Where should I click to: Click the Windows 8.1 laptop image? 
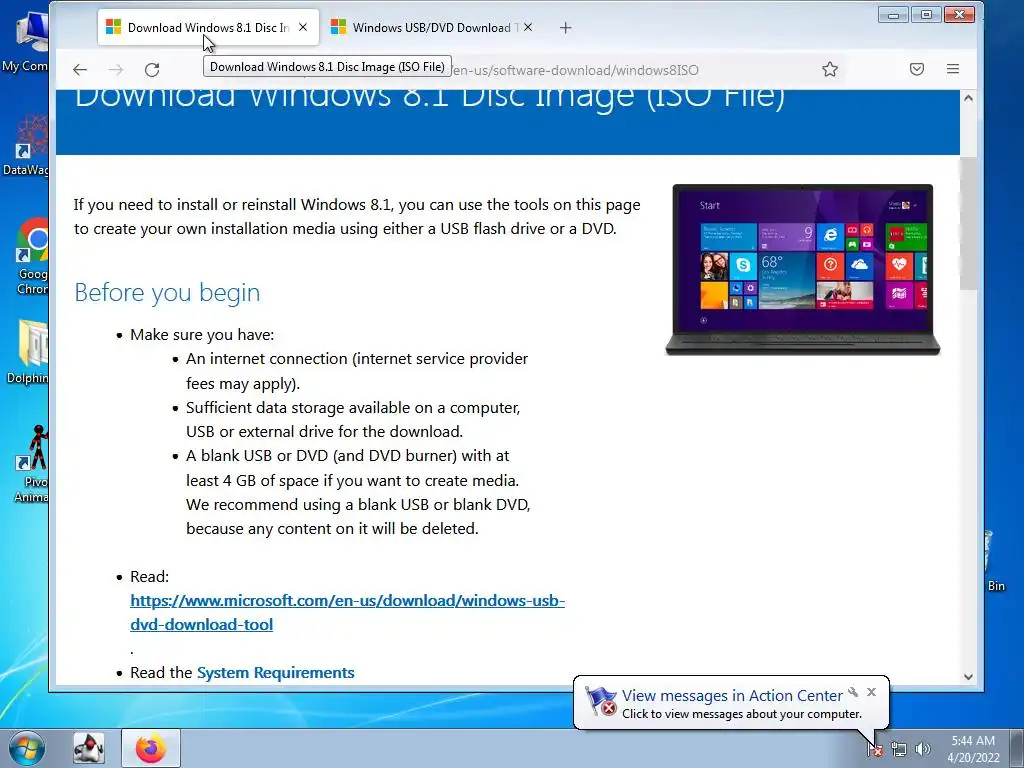(802, 270)
